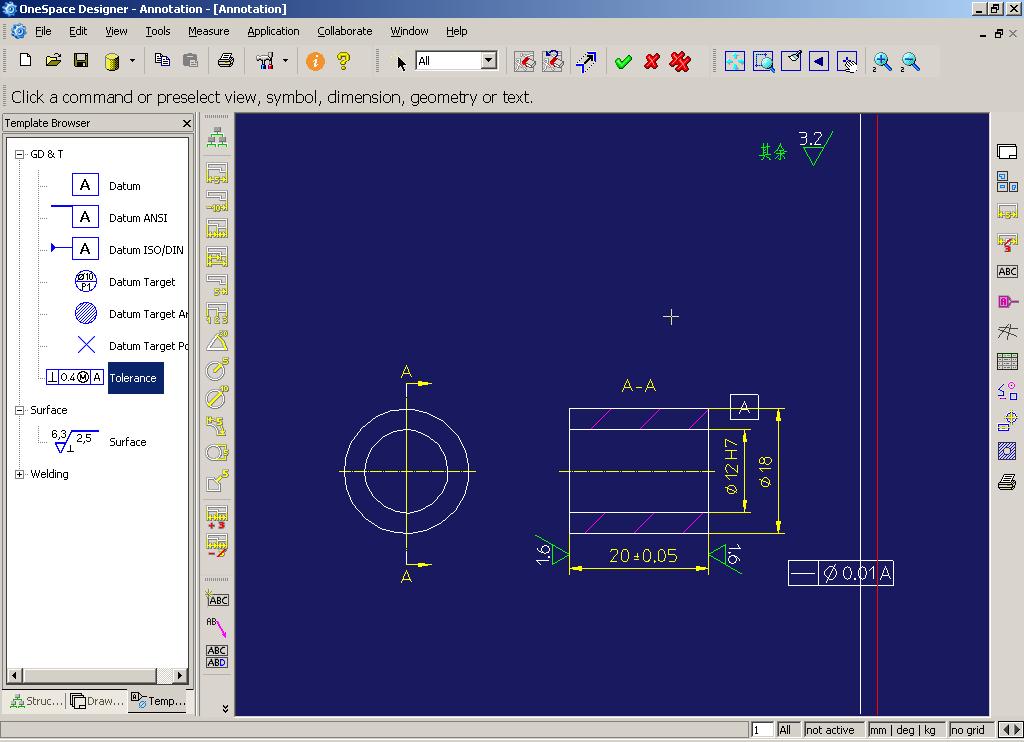Open the 'All' selection filter dropdown
This screenshot has width=1024, height=742.
point(488,61)
